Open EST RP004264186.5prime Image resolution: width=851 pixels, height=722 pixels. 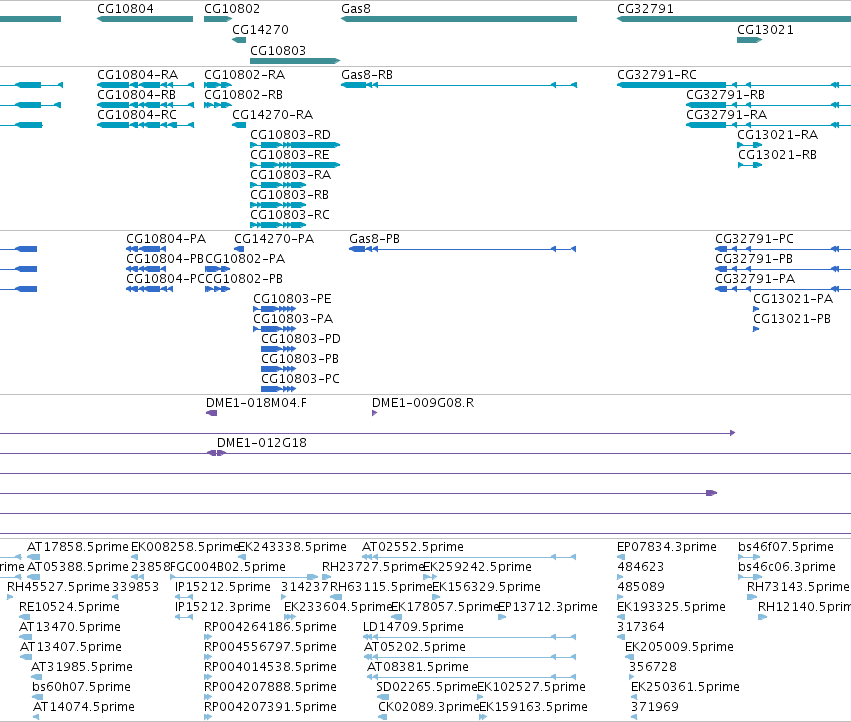tap(208, 637)
